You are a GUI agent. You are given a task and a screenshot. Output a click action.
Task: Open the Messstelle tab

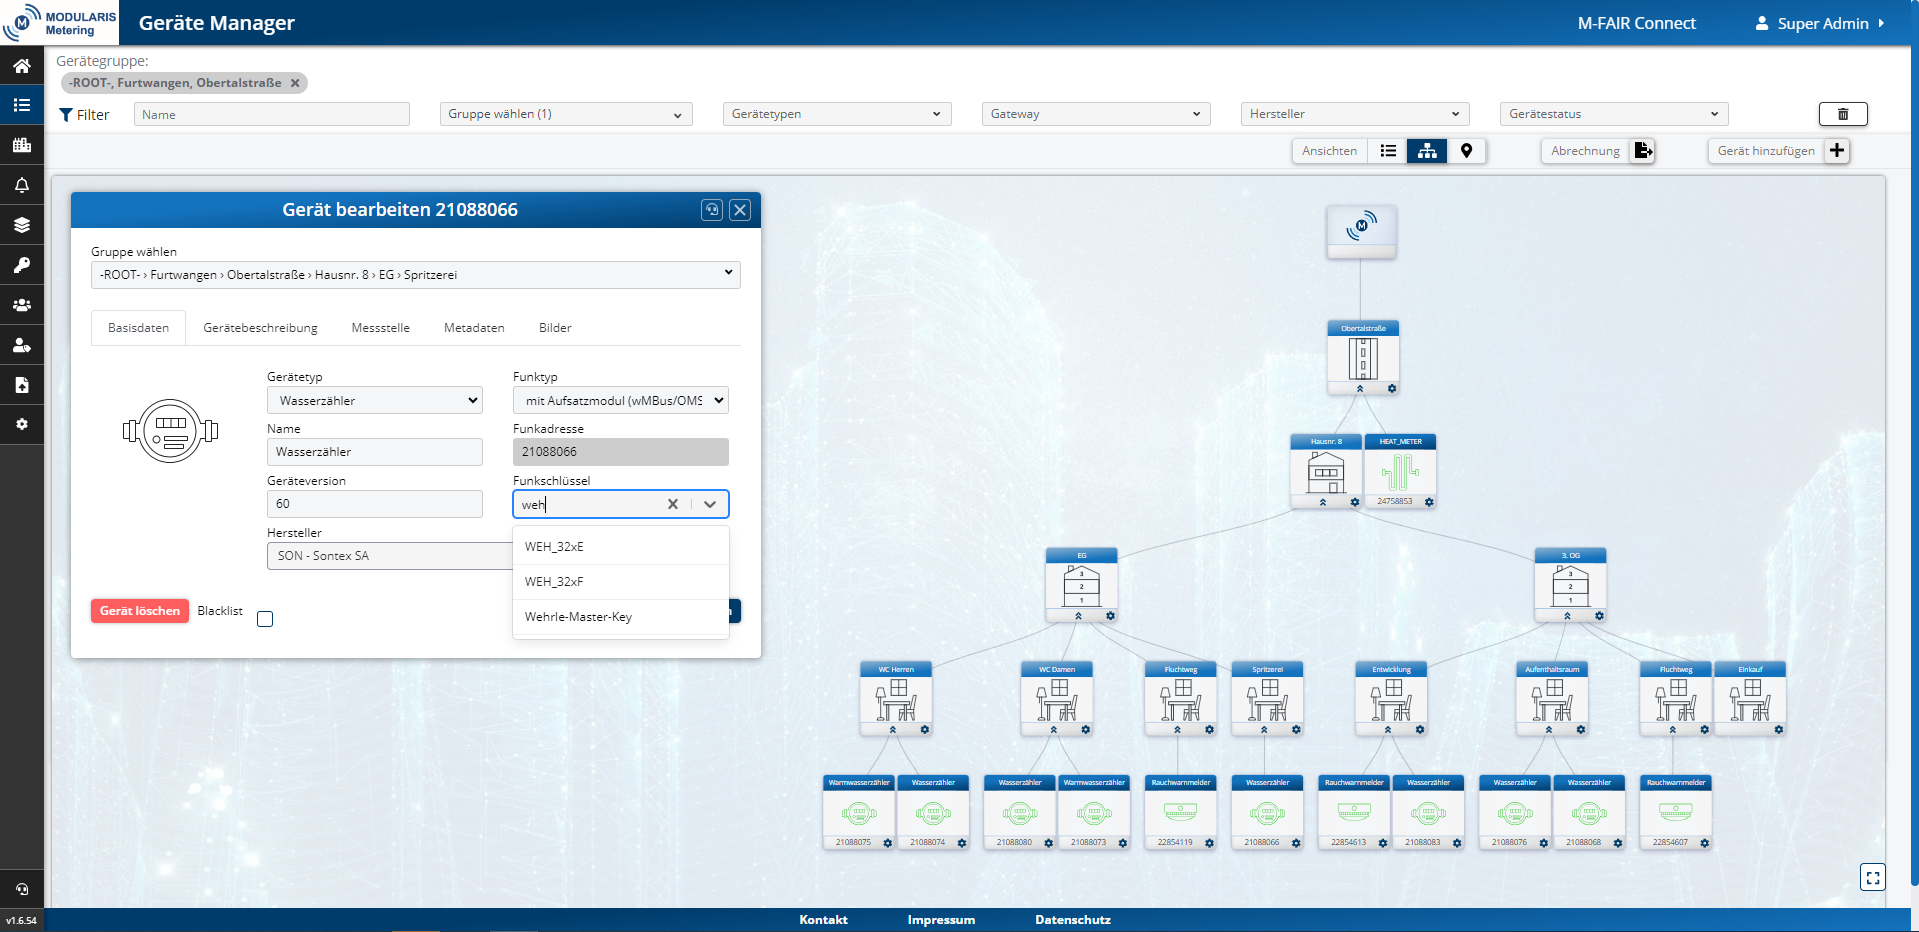pos(380,328)
